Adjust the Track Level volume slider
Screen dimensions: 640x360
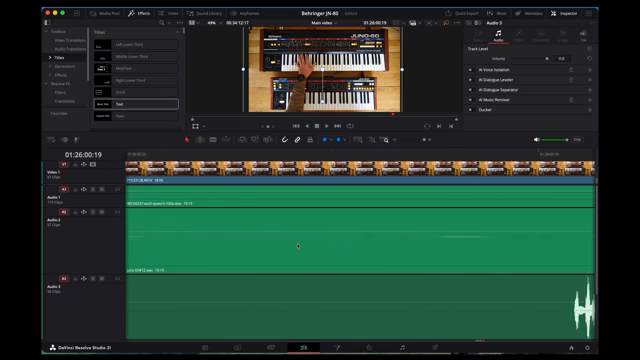click(x=529, y=58)
